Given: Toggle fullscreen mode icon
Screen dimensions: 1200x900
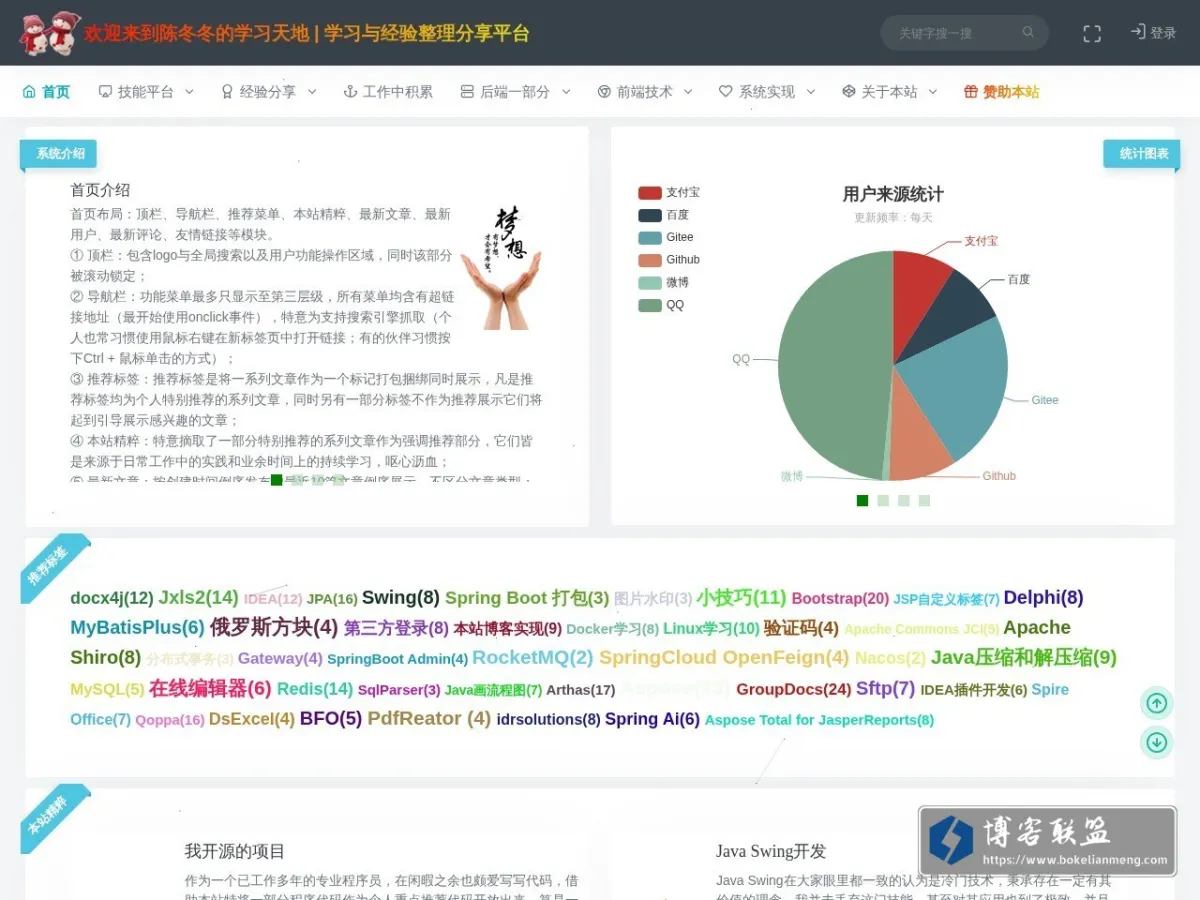Looking at the screenshot, I should point(1092,33).
